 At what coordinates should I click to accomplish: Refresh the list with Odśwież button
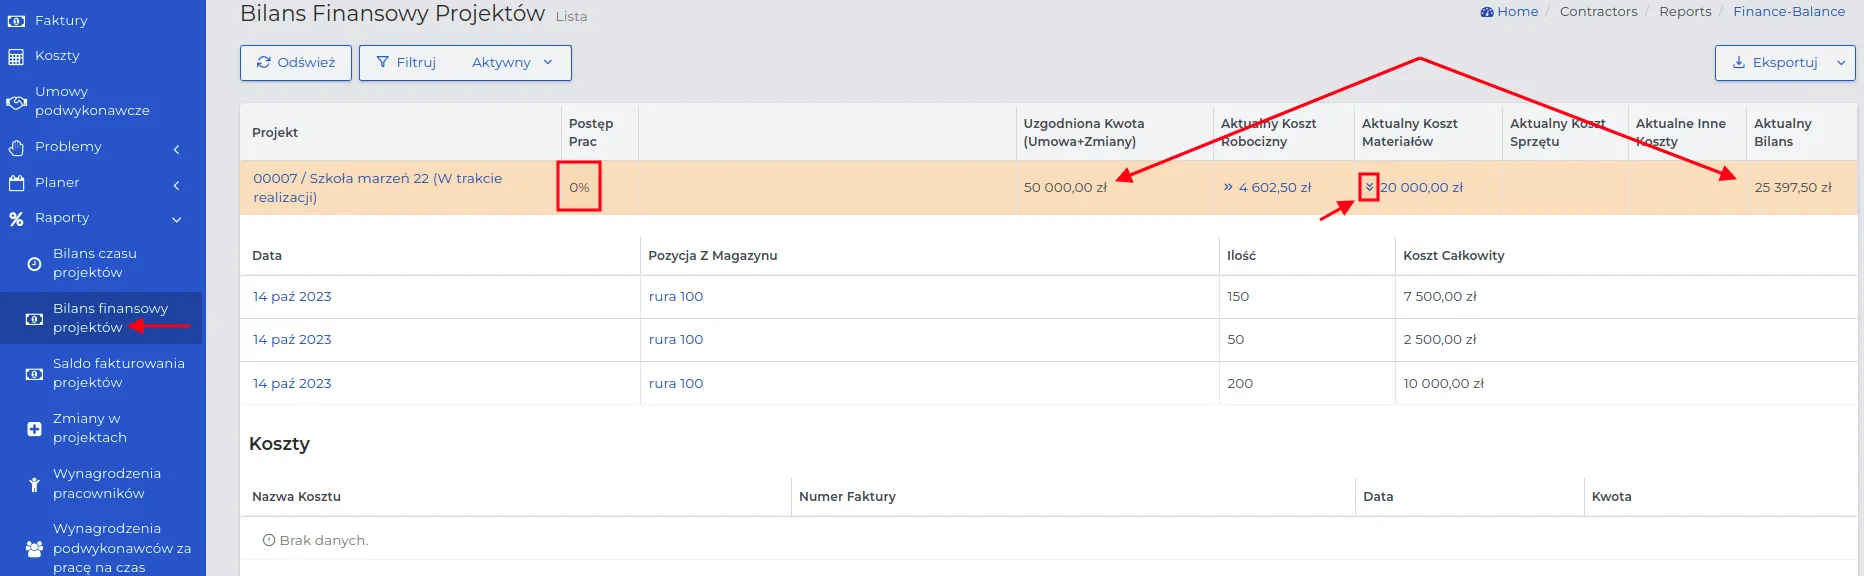click(296, 63)
